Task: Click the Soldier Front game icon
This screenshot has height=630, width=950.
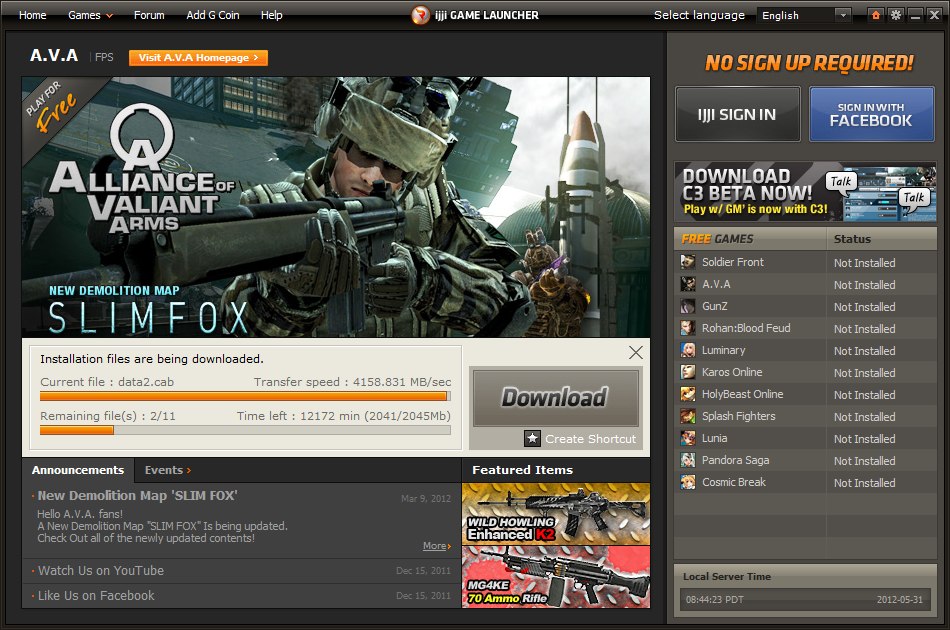Action: point(688,262)
